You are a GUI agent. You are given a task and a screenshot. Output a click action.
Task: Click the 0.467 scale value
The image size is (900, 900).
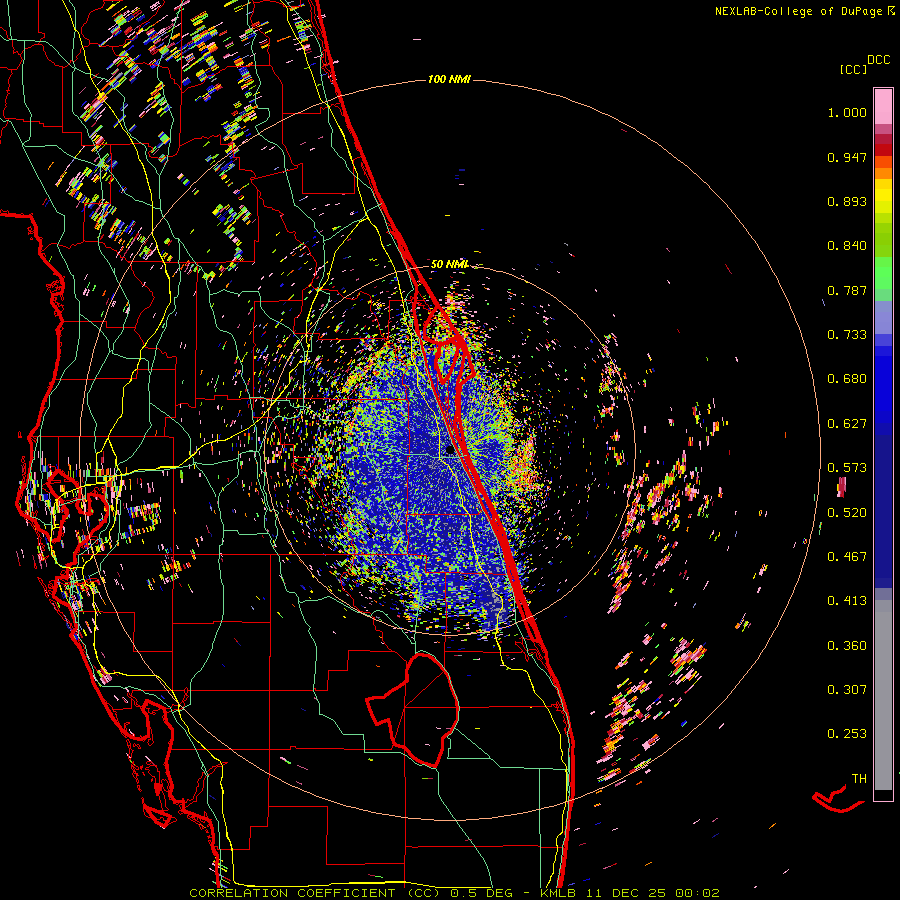[847, 557]
